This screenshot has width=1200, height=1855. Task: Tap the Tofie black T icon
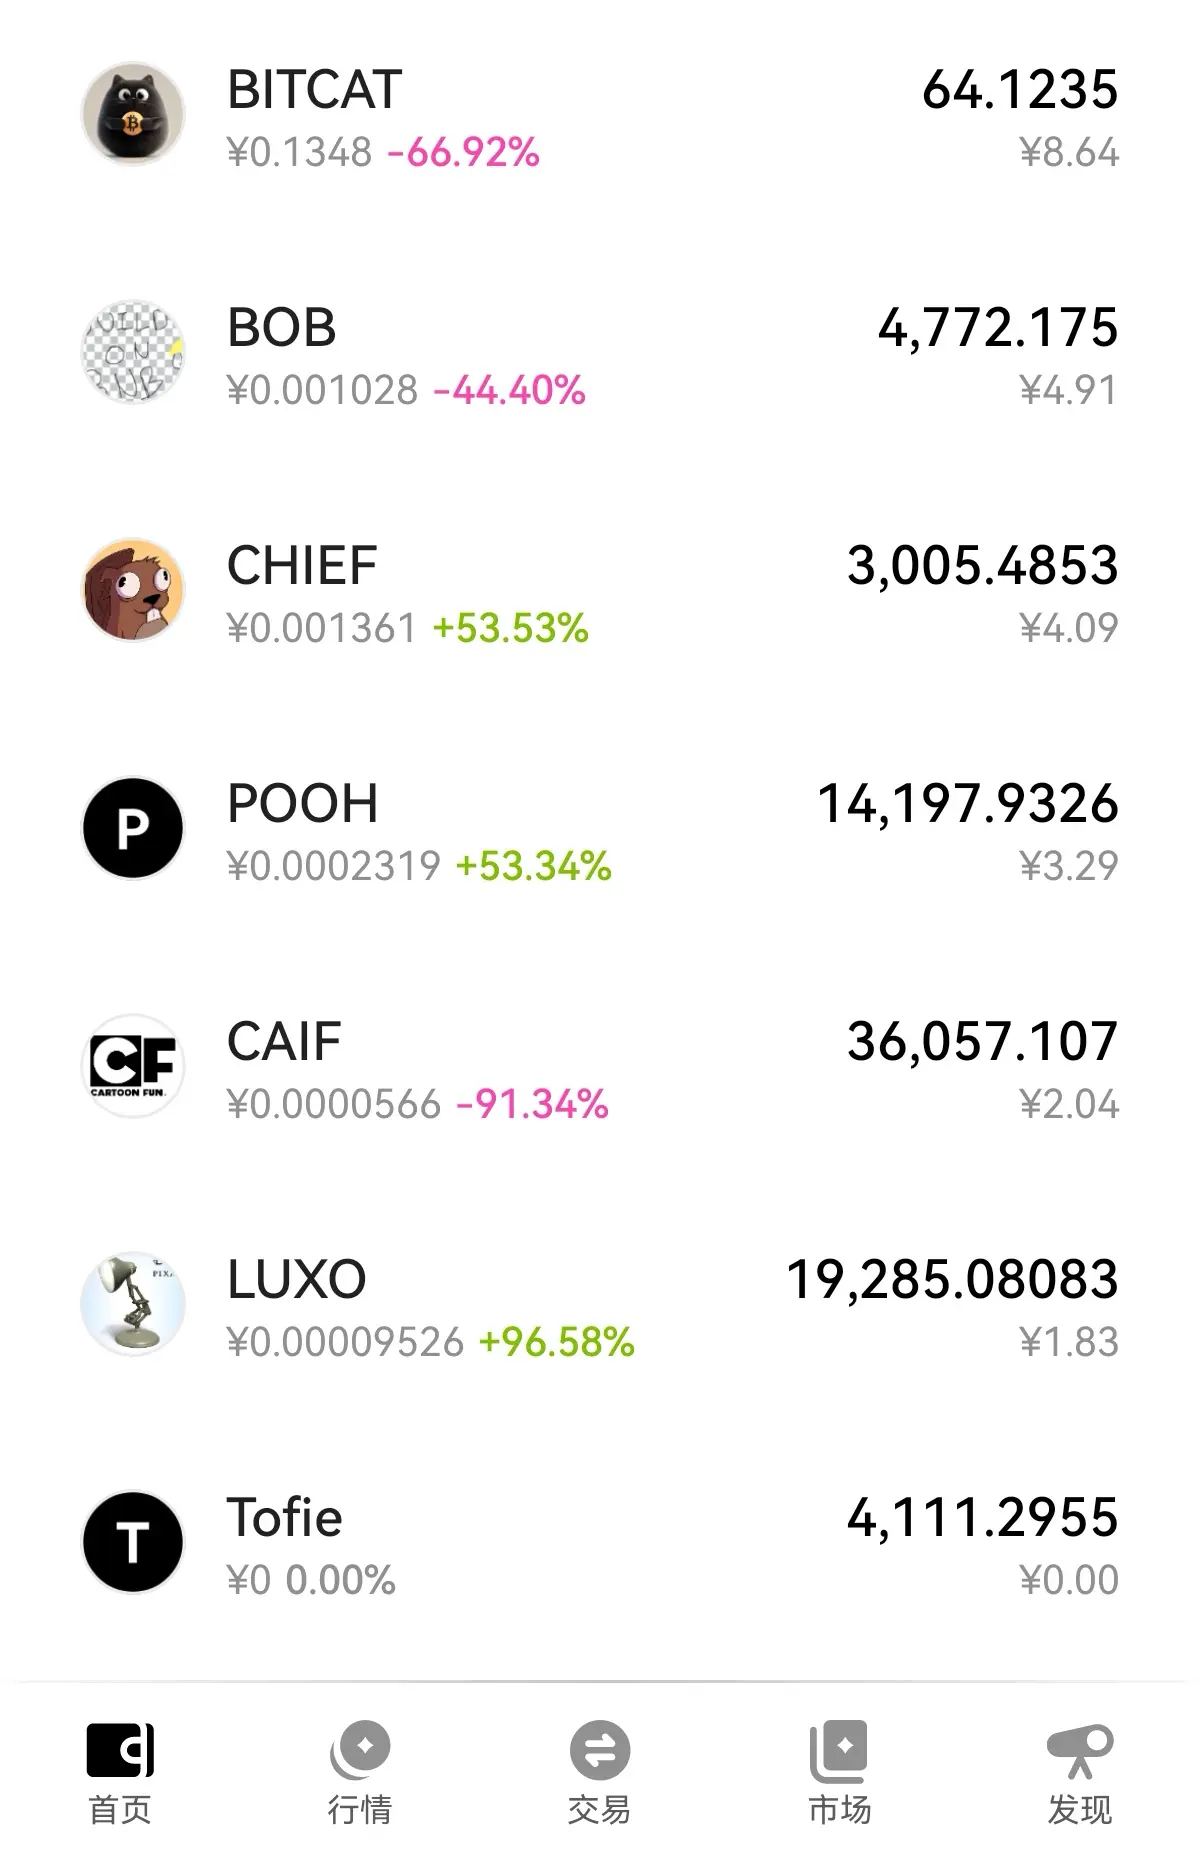click(x=133, y=1542)
